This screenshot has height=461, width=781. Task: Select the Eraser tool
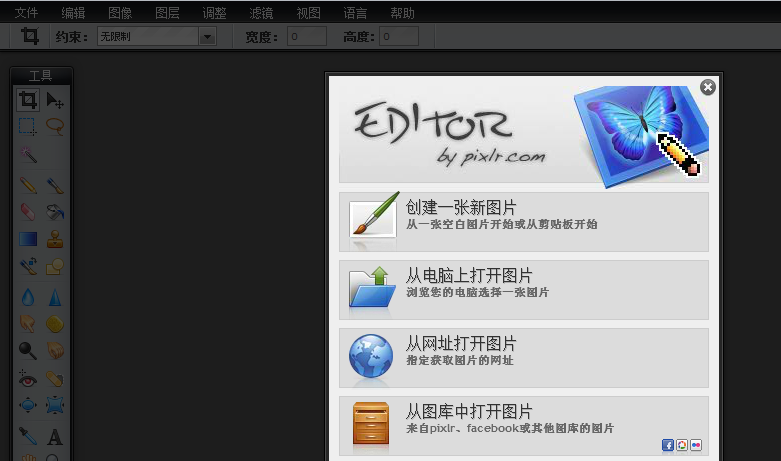tap(28, 212)
